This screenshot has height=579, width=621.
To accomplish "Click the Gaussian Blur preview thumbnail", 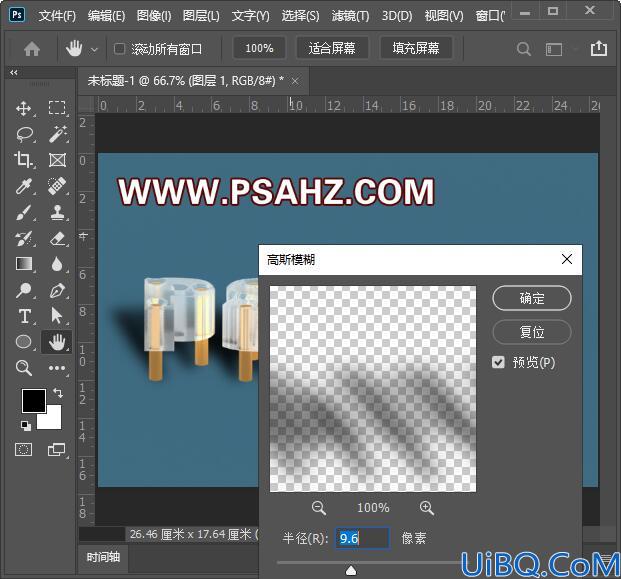I will tap(373, 389).
